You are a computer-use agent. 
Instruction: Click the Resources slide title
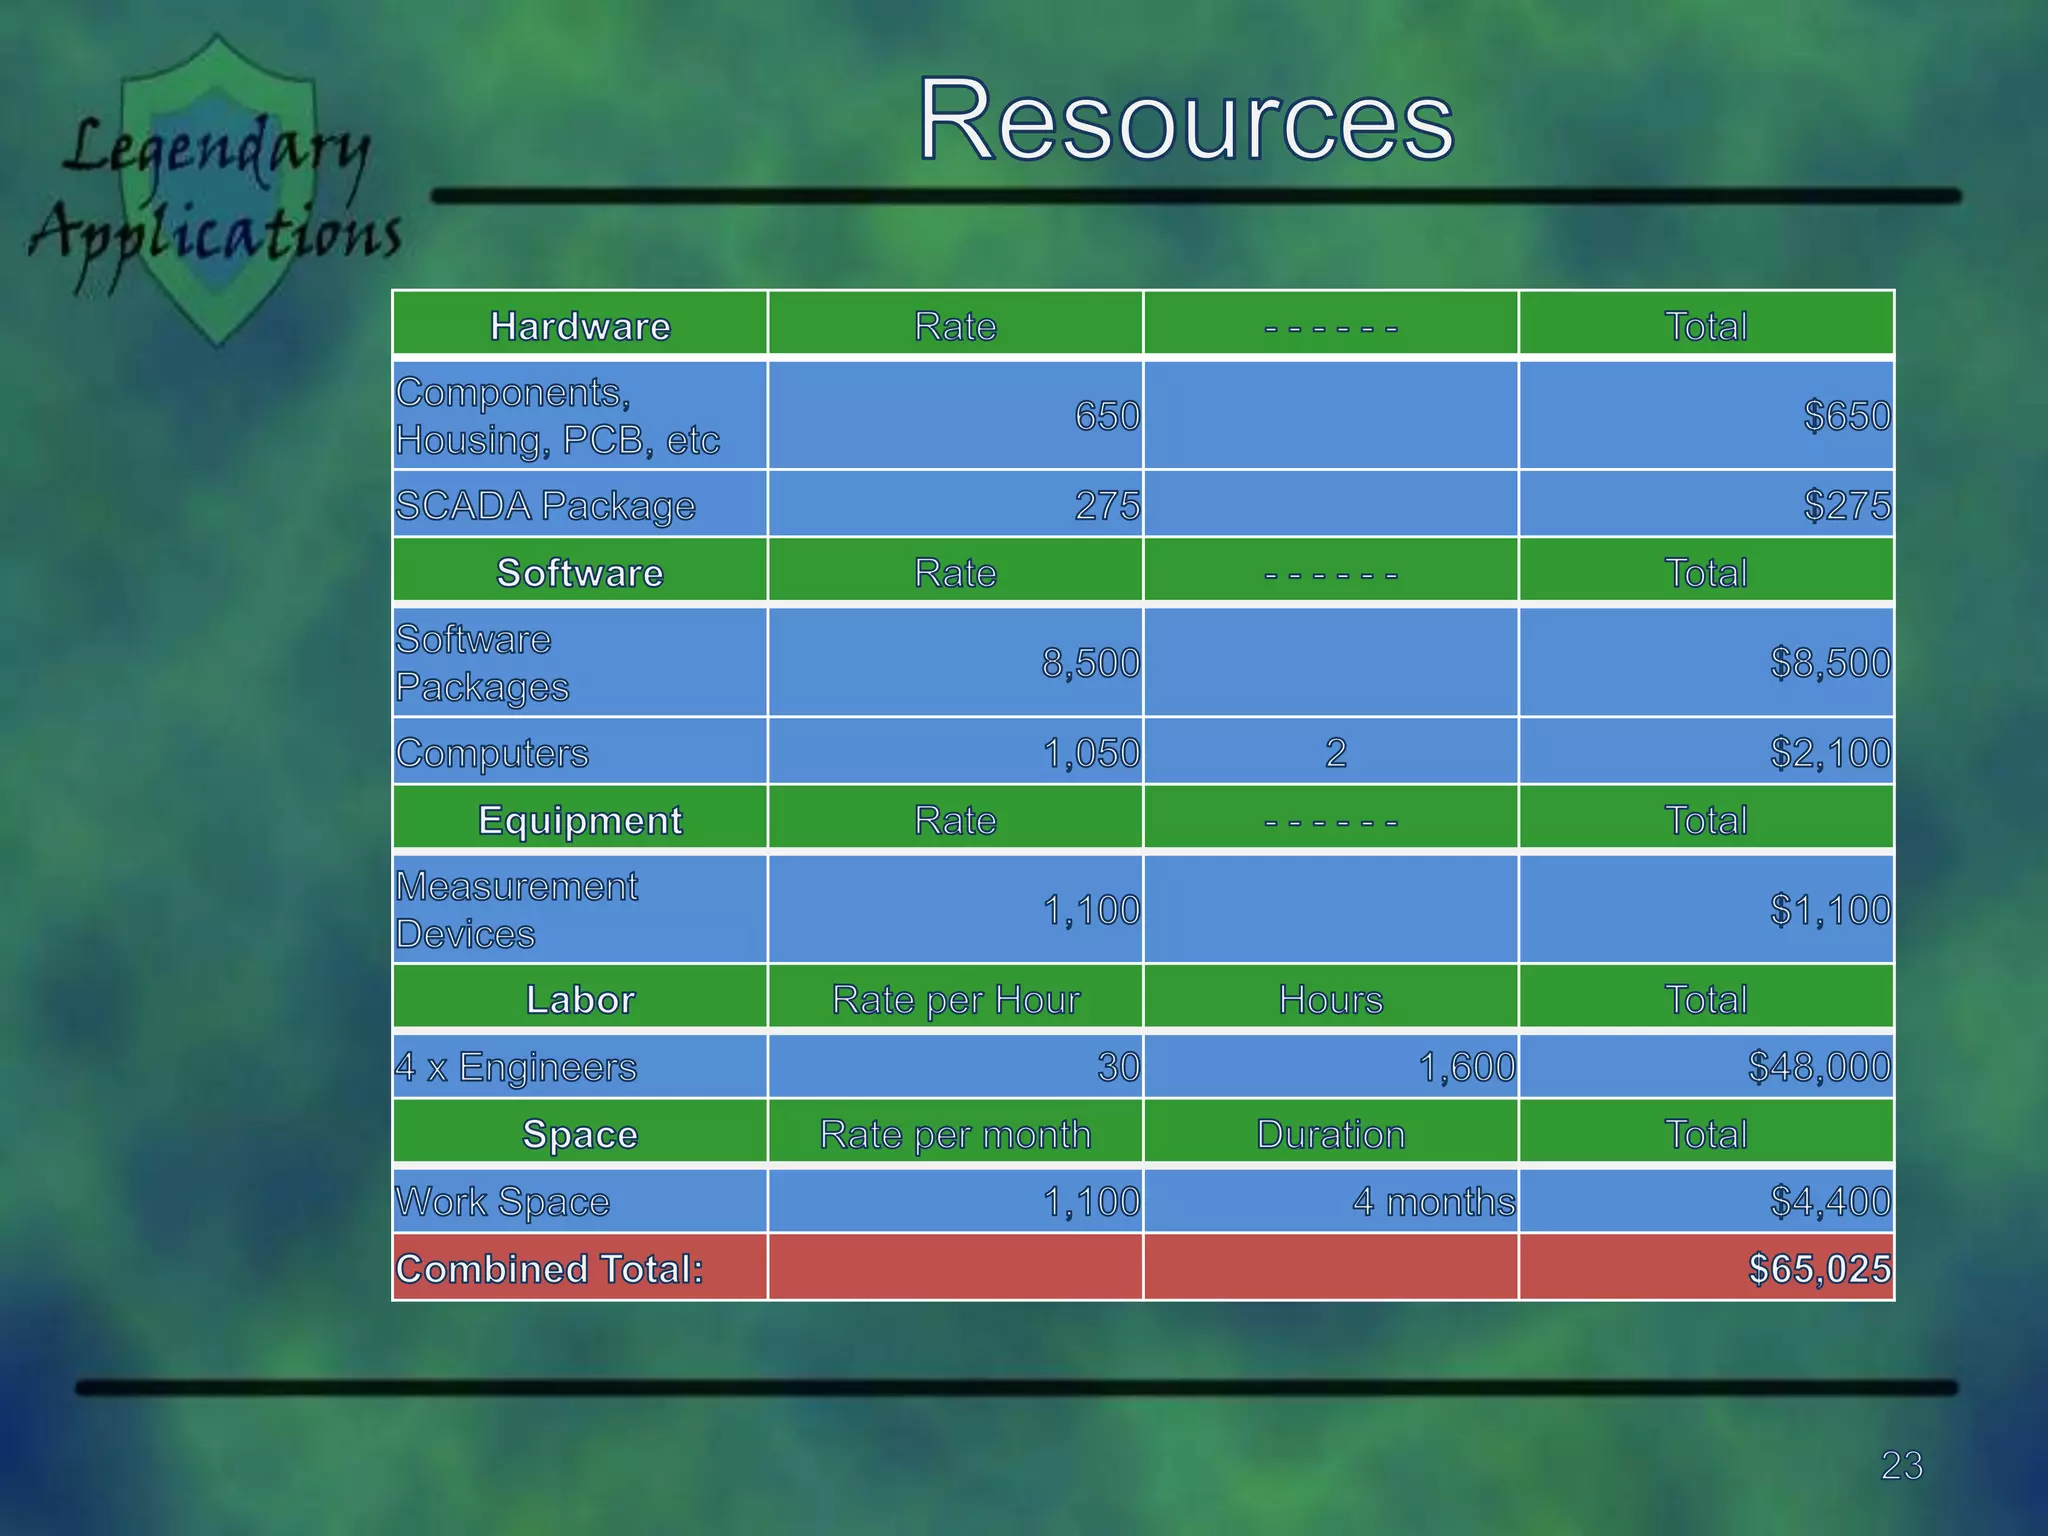coord(1185,120)
